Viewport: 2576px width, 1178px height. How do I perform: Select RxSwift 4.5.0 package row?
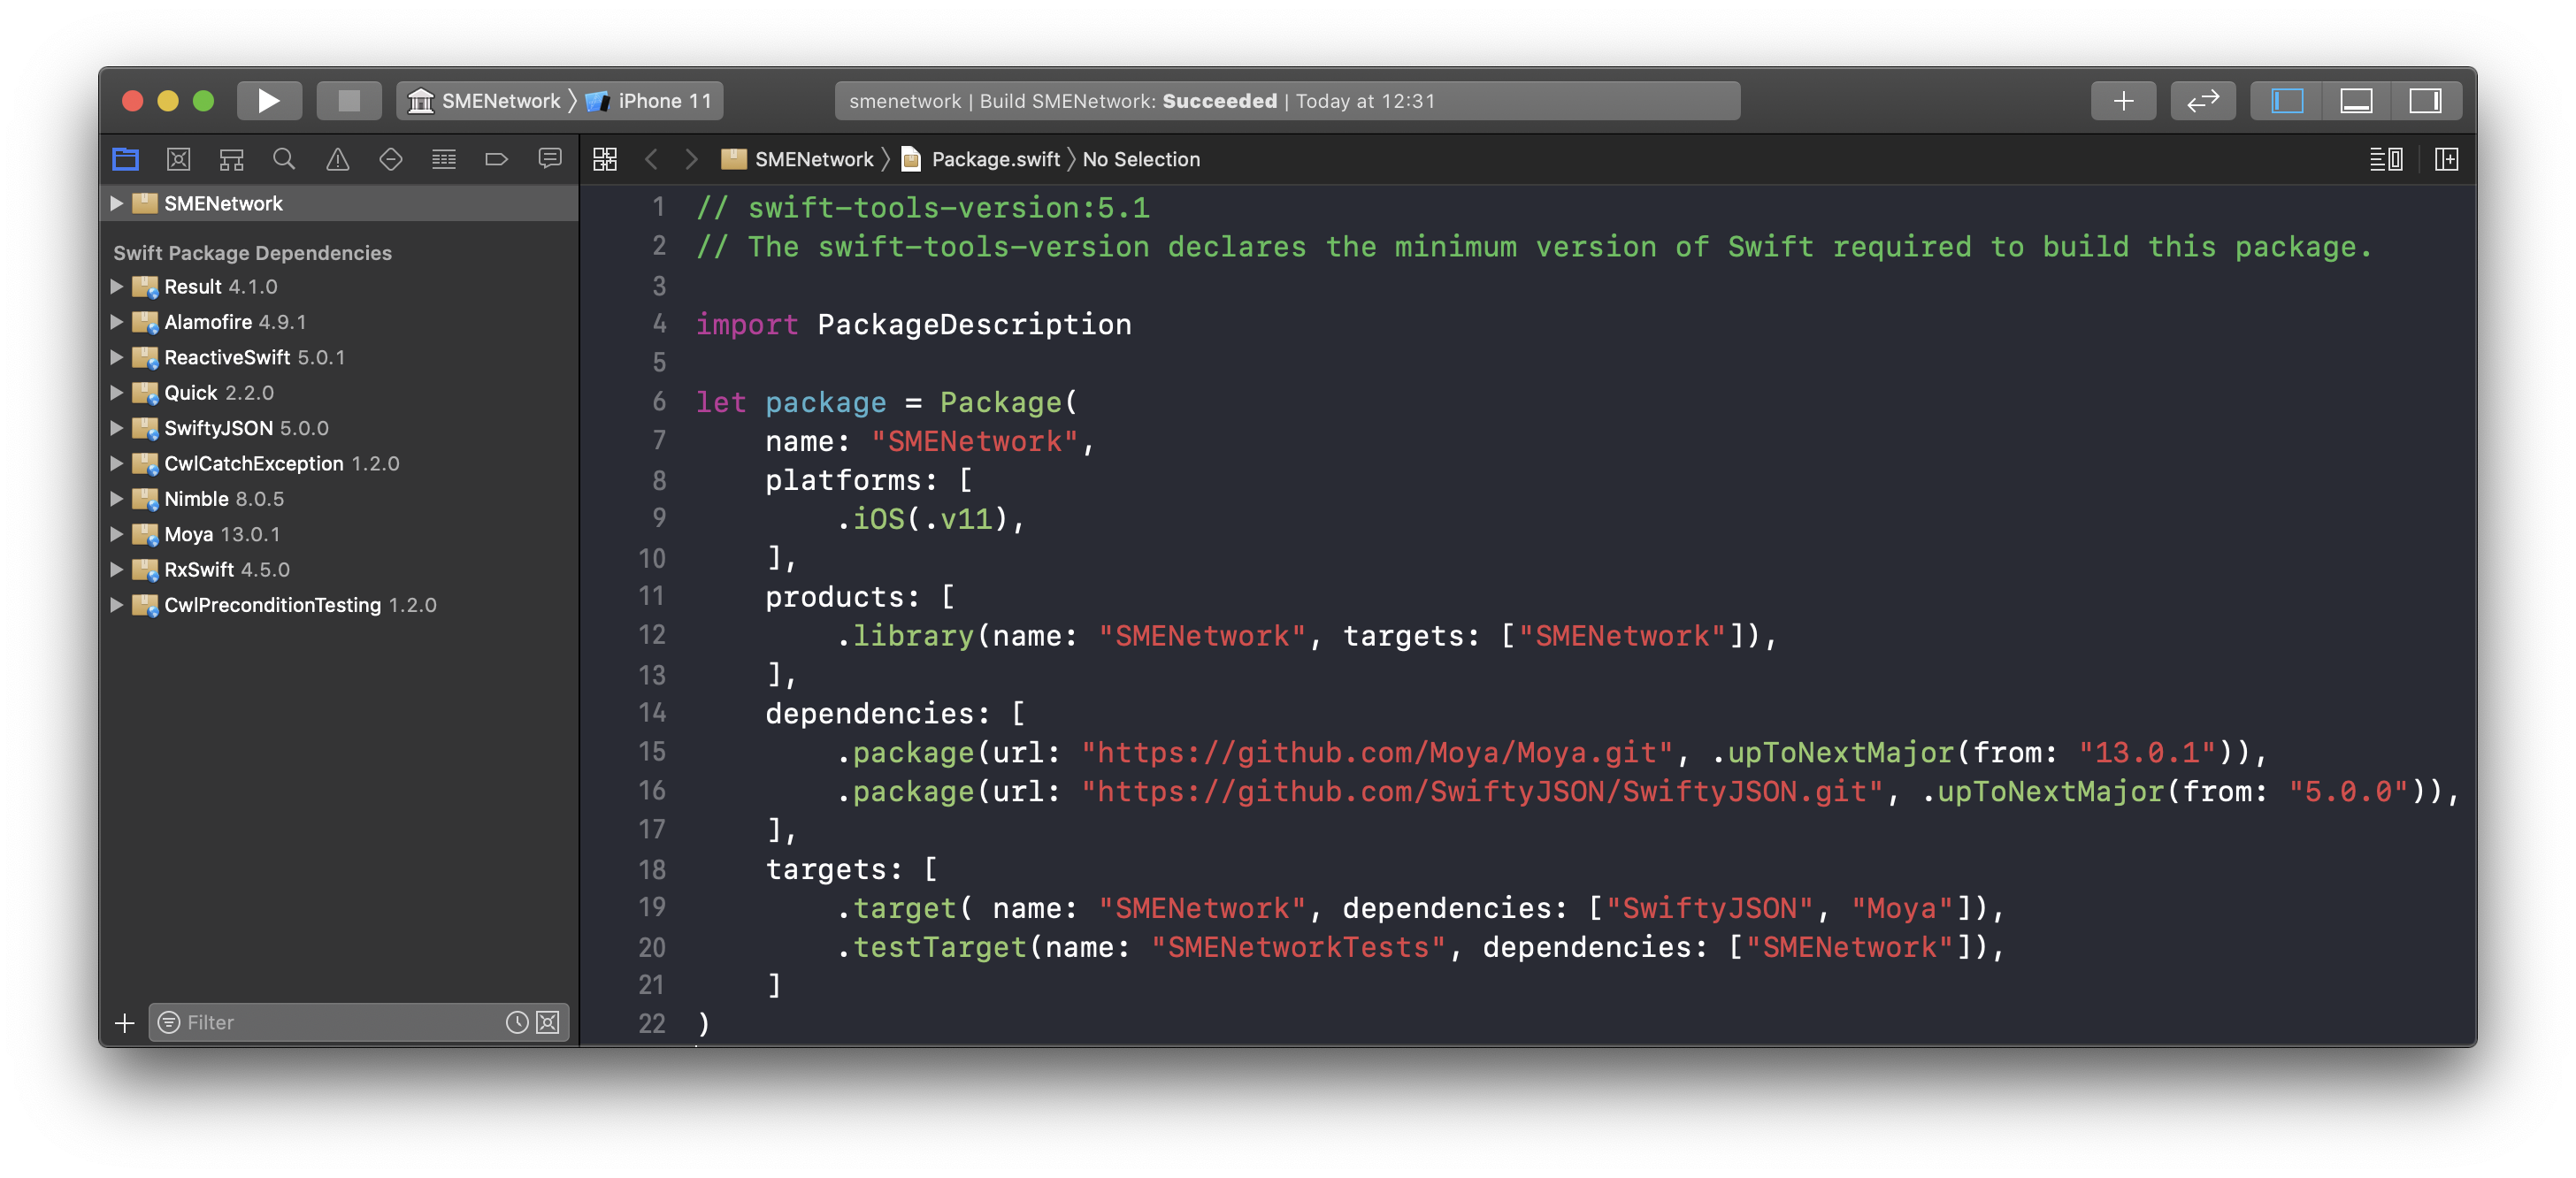(x=339, y=570)
